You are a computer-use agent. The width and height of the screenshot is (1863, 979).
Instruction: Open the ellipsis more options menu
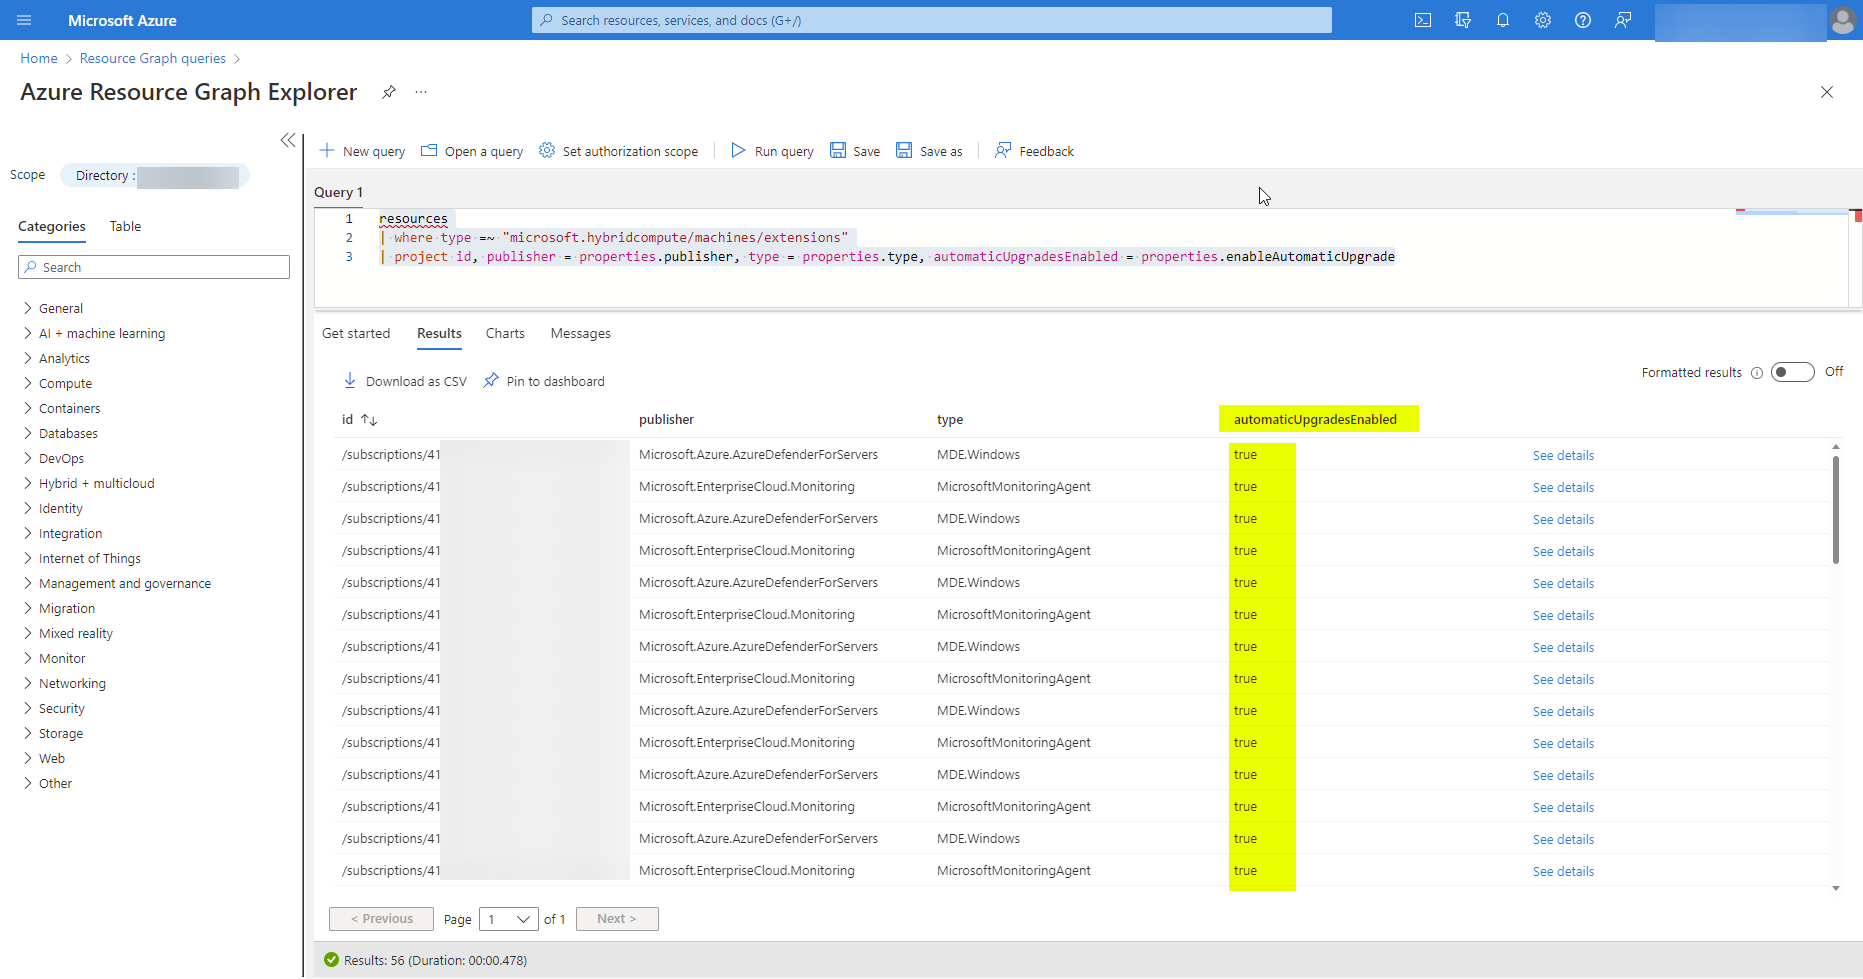(421, 92)
